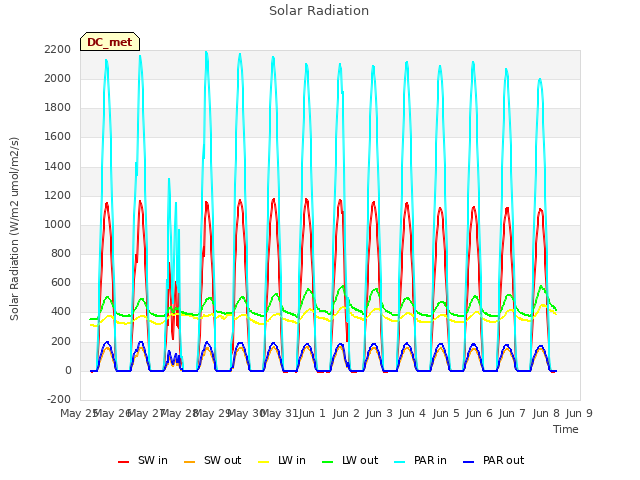Click the 1800 y-axis tick label
Viewport: 640px width, 480px height.
point(58,108)
